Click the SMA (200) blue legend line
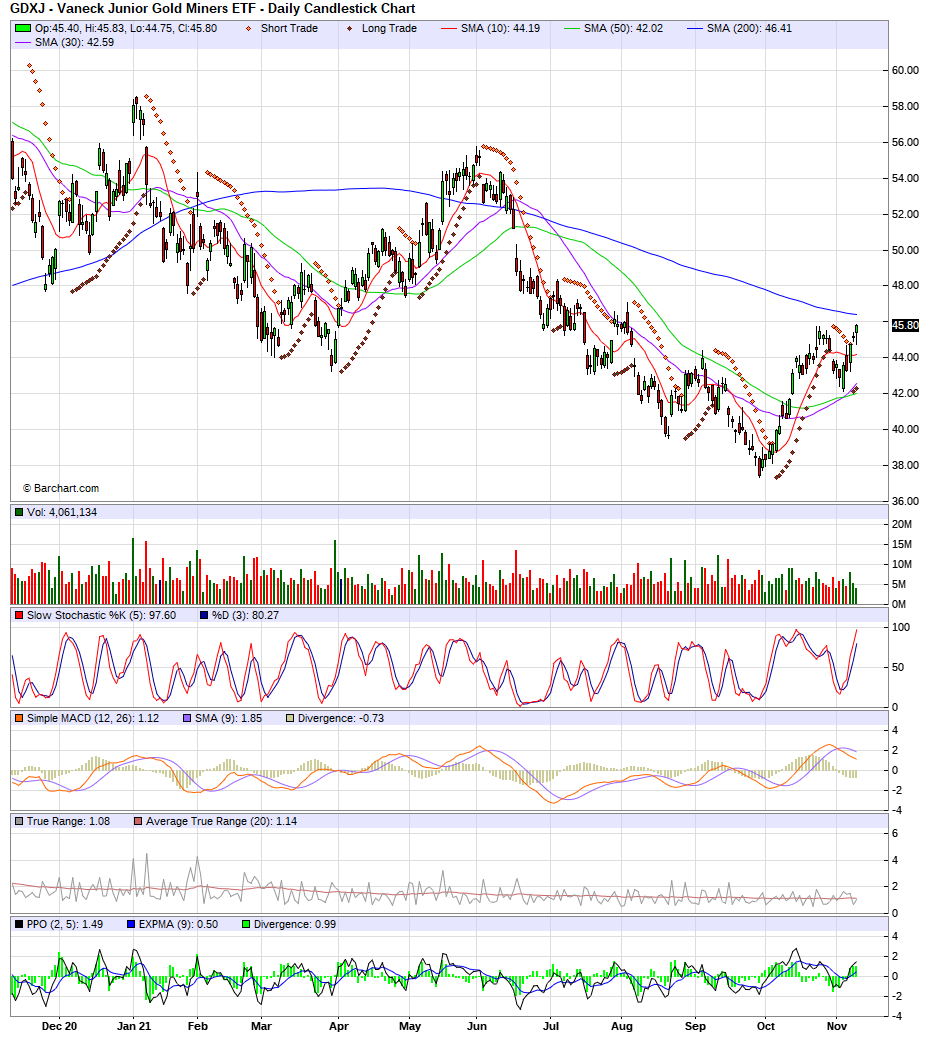The width and height of the screenshot is (930, 1057). tap(695, 28)
